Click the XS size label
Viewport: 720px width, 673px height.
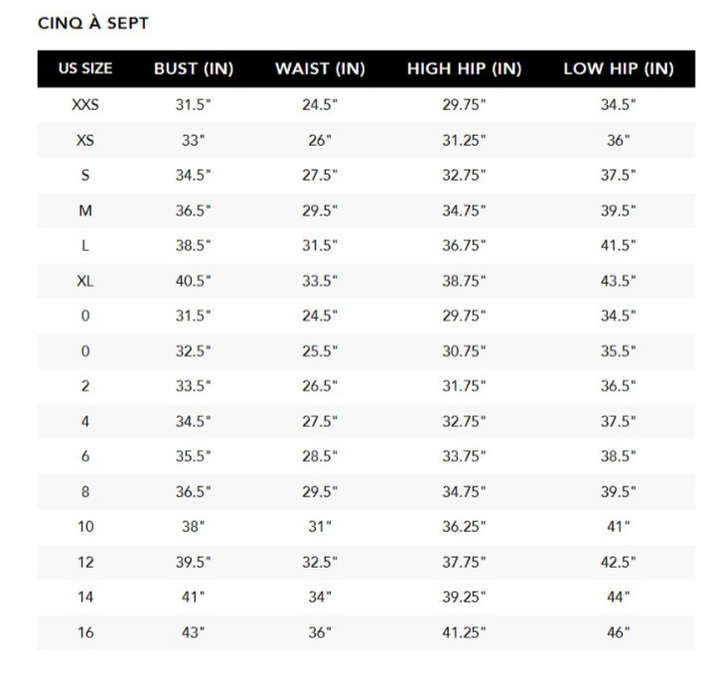tap(85, 141)
